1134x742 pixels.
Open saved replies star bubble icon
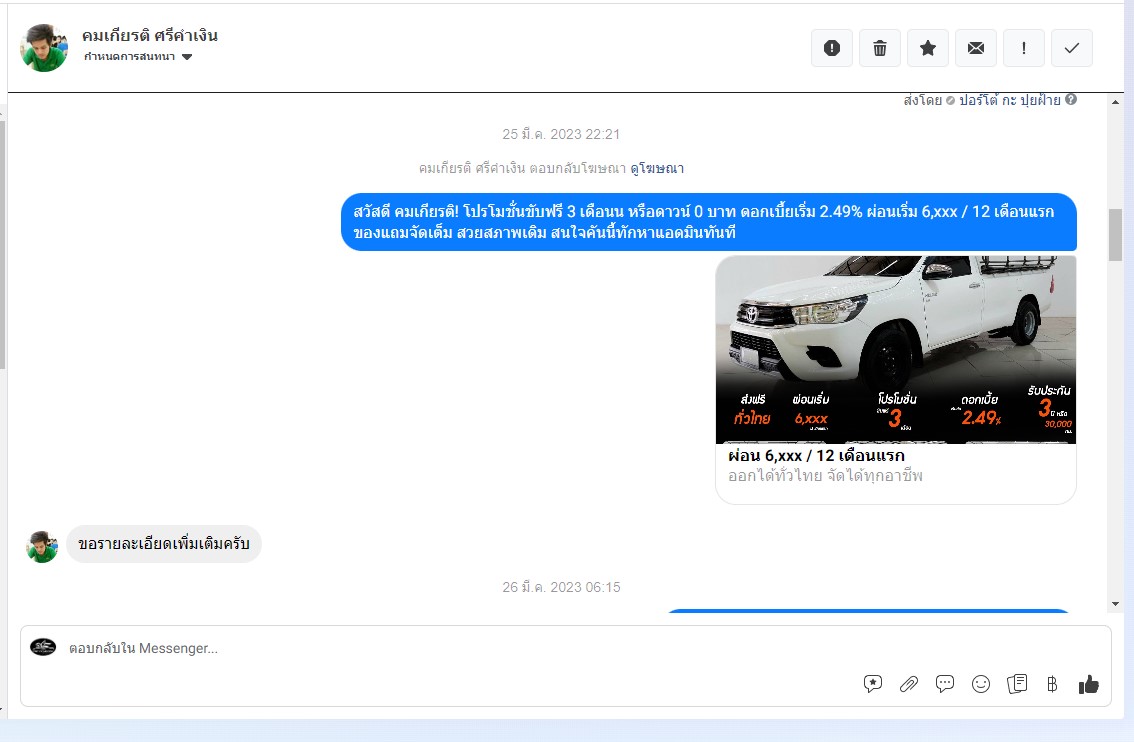pos(873,683)
